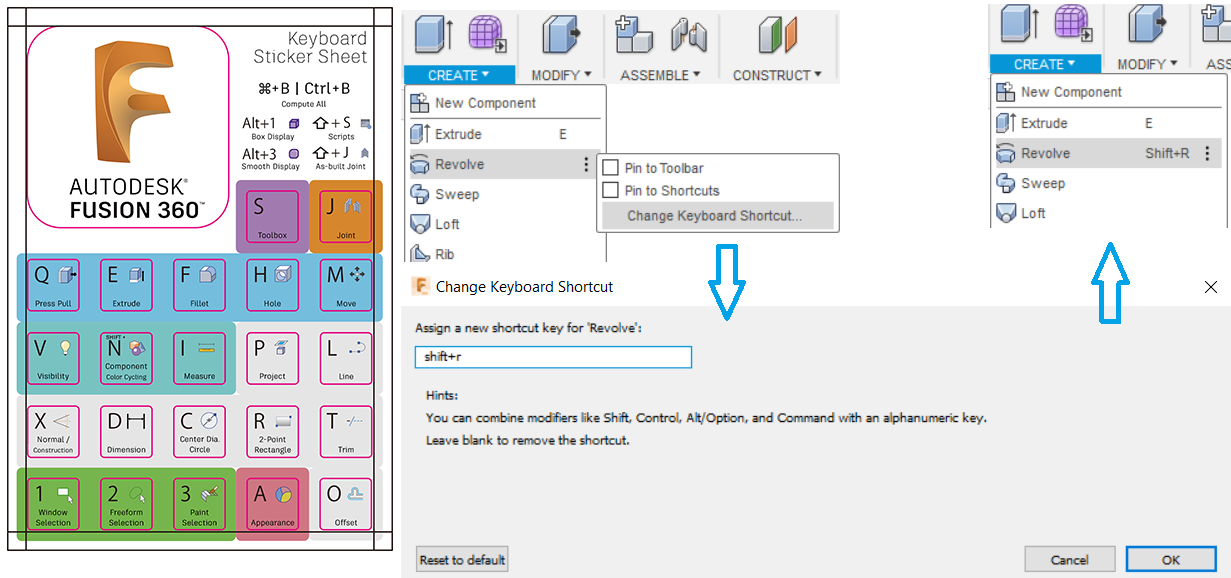This screenshot has width=1231, height=578.
Task: Click 2-Point Rectangle R sticker
Action: point(272,431)
